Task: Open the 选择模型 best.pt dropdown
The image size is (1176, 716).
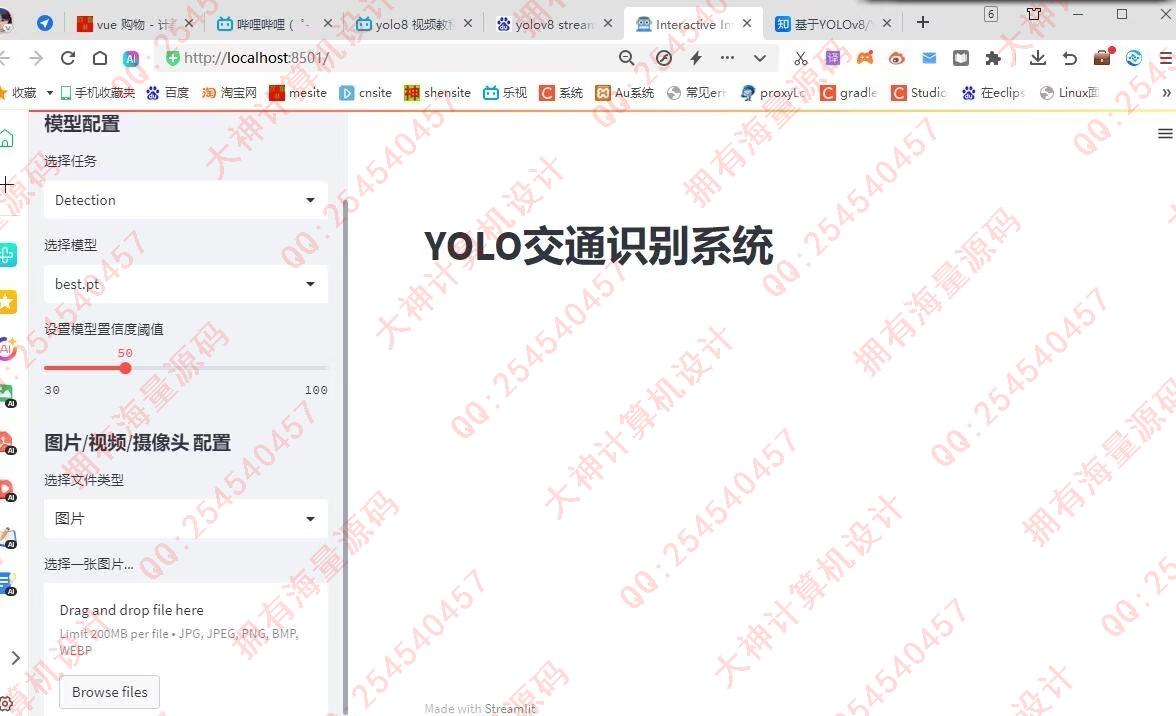Action: pos(185,284)
